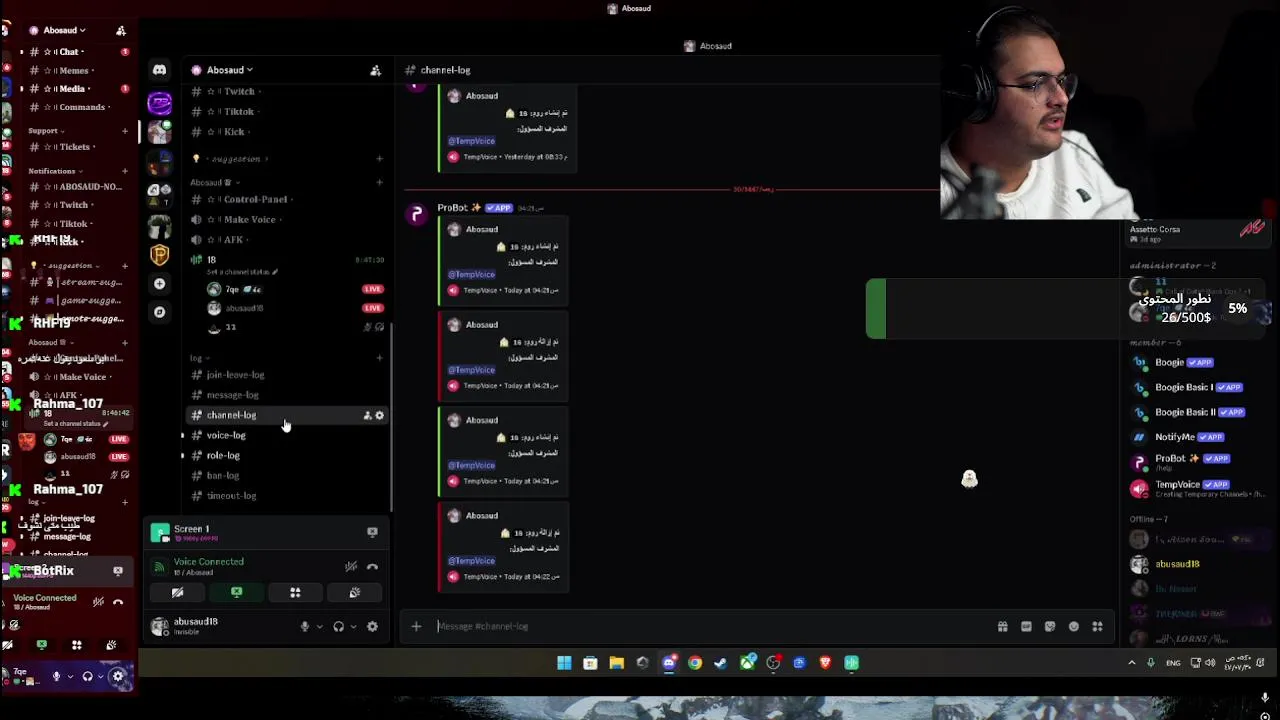The width and height of the screenshot is (1280, 720).
Task: Collapse Support category in narrow left panel
Action: [x=45, y=131]
